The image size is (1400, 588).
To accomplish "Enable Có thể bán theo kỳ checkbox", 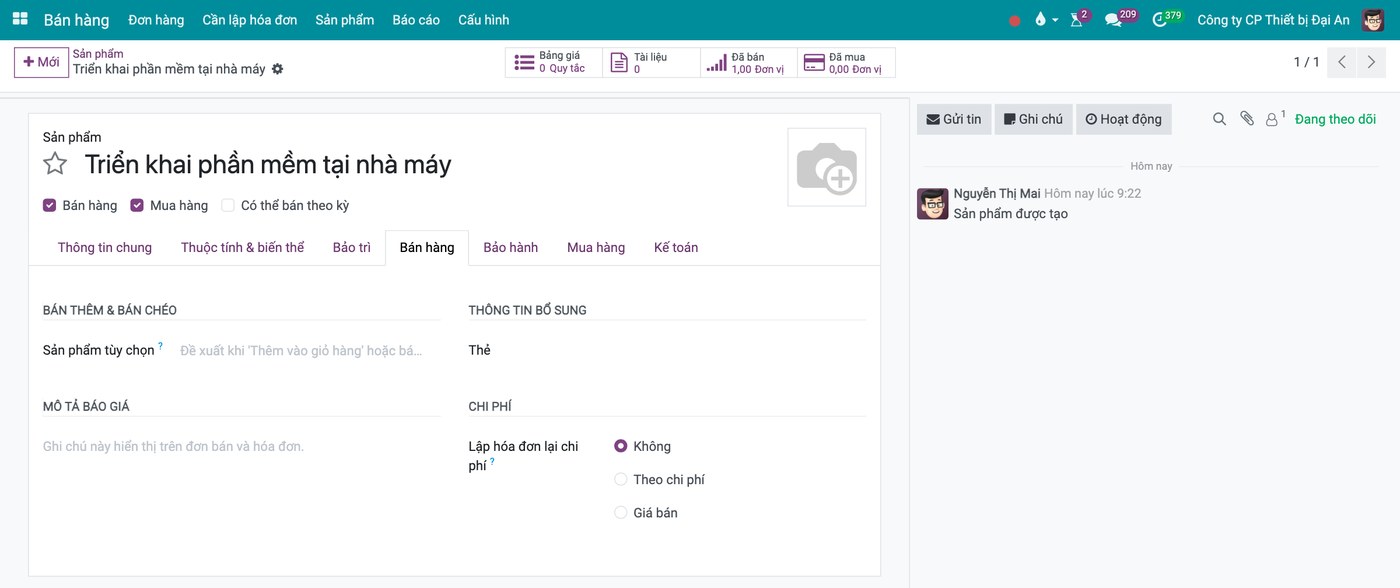I will click(228, 206).
